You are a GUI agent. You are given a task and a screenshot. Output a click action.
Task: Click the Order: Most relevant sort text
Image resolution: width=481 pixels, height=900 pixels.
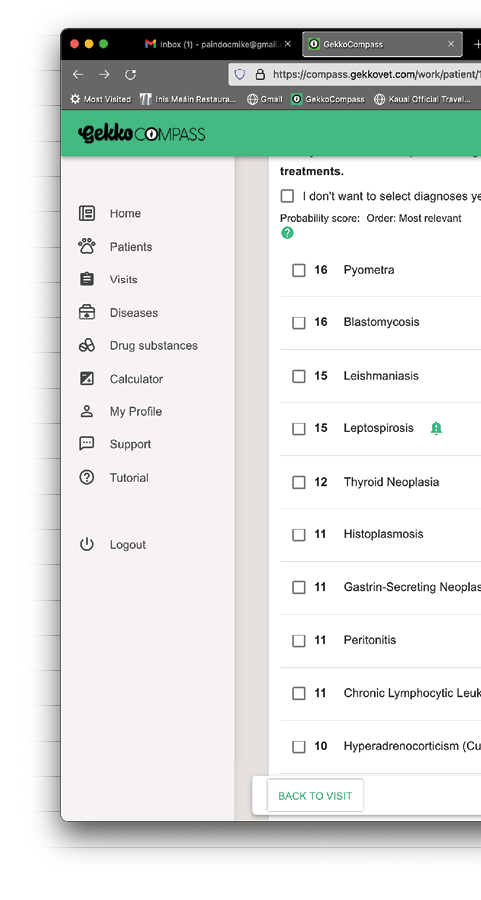[x=414, y=218]
